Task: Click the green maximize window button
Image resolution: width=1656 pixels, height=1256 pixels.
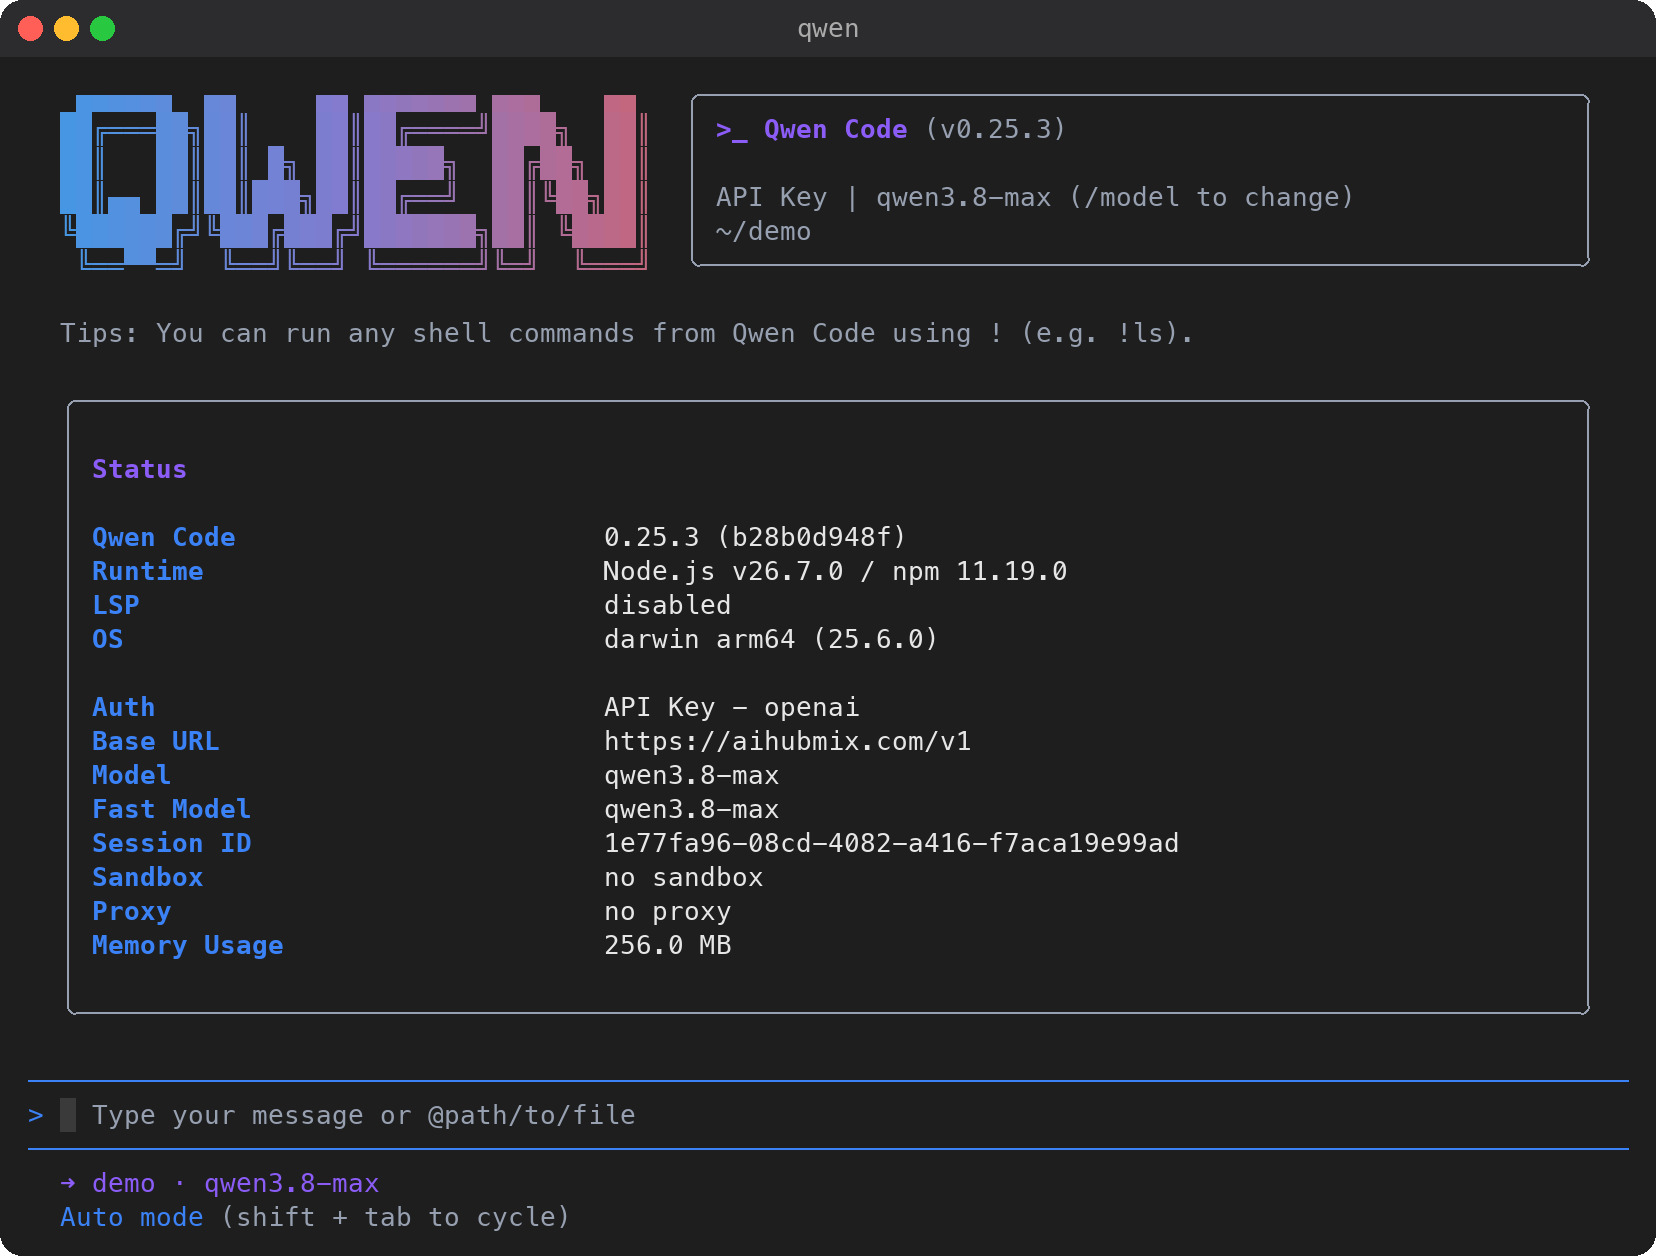Action: click(103, 29)
